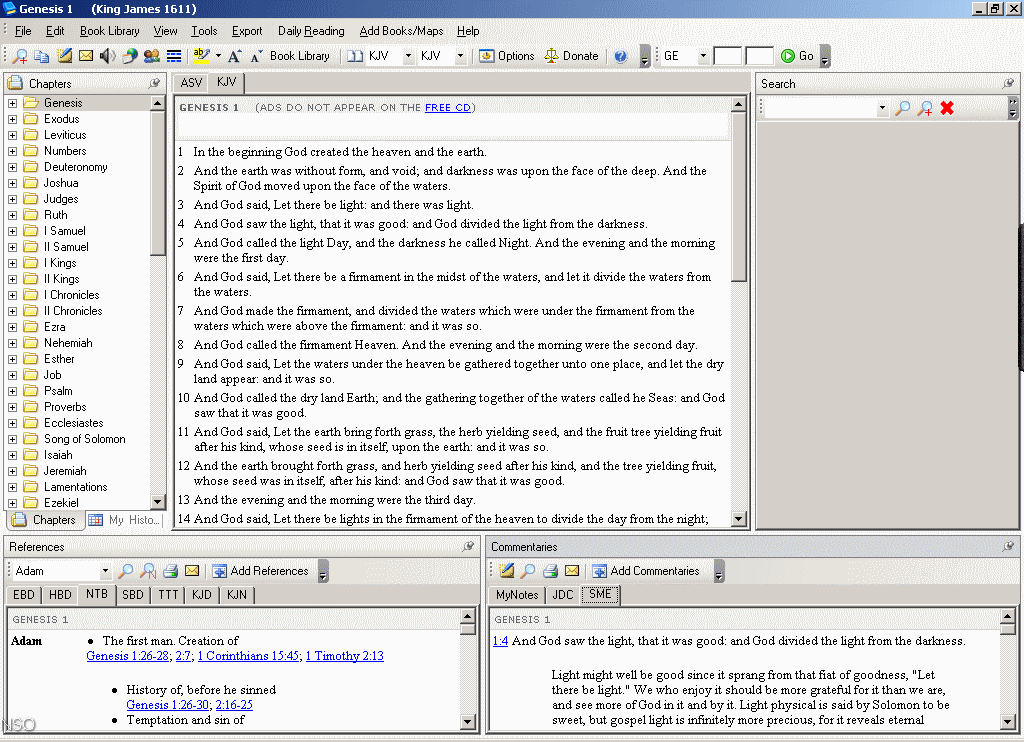Image resolution: width=1024 pixels, height=742 pixels.
Task: Expand the Exodus tree node
Action: [12, 119]
